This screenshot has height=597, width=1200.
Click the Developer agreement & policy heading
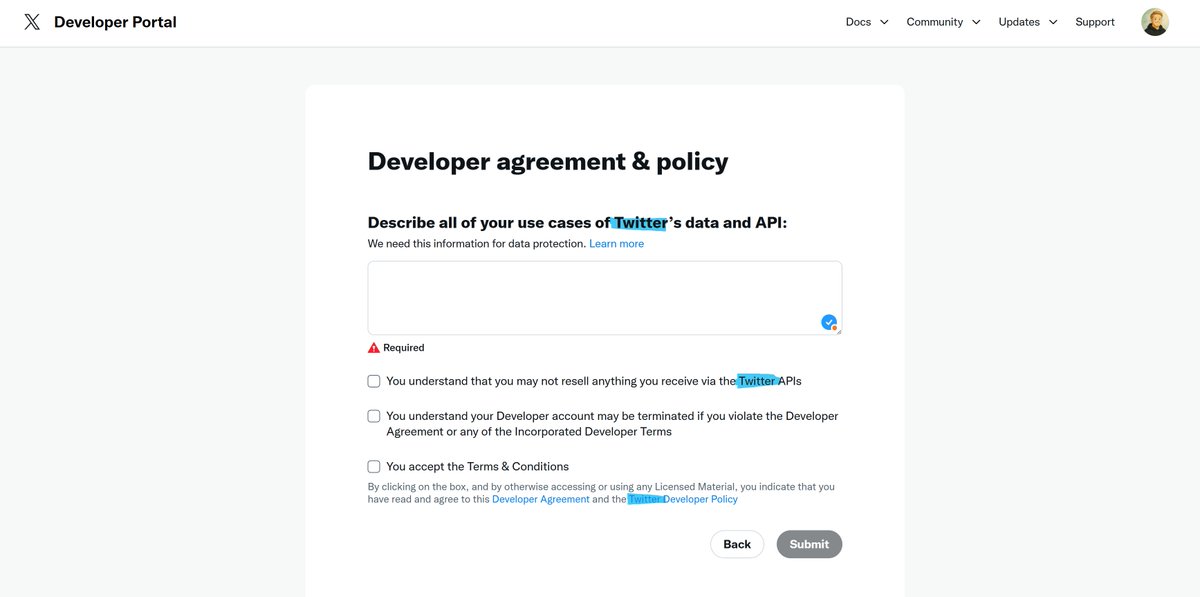point(548,161)
